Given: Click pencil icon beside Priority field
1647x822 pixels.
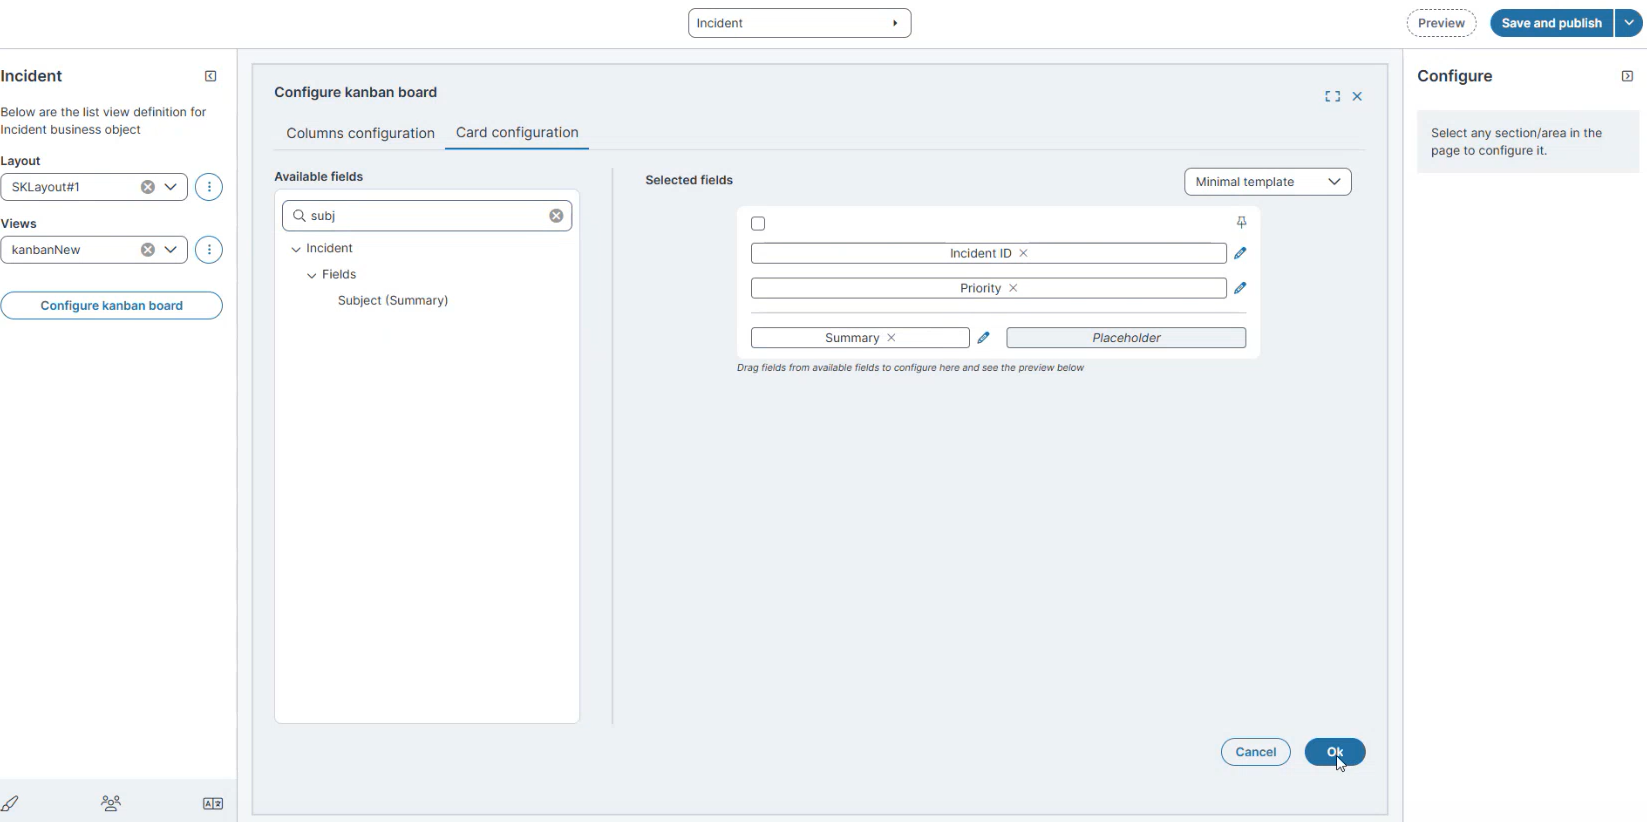Looking at the screenshot, I should (x=1240, y=288).
